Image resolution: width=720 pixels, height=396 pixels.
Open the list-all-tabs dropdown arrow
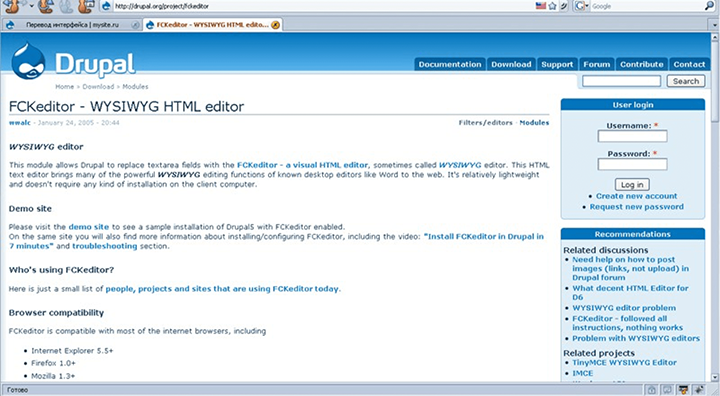[715, 25]
